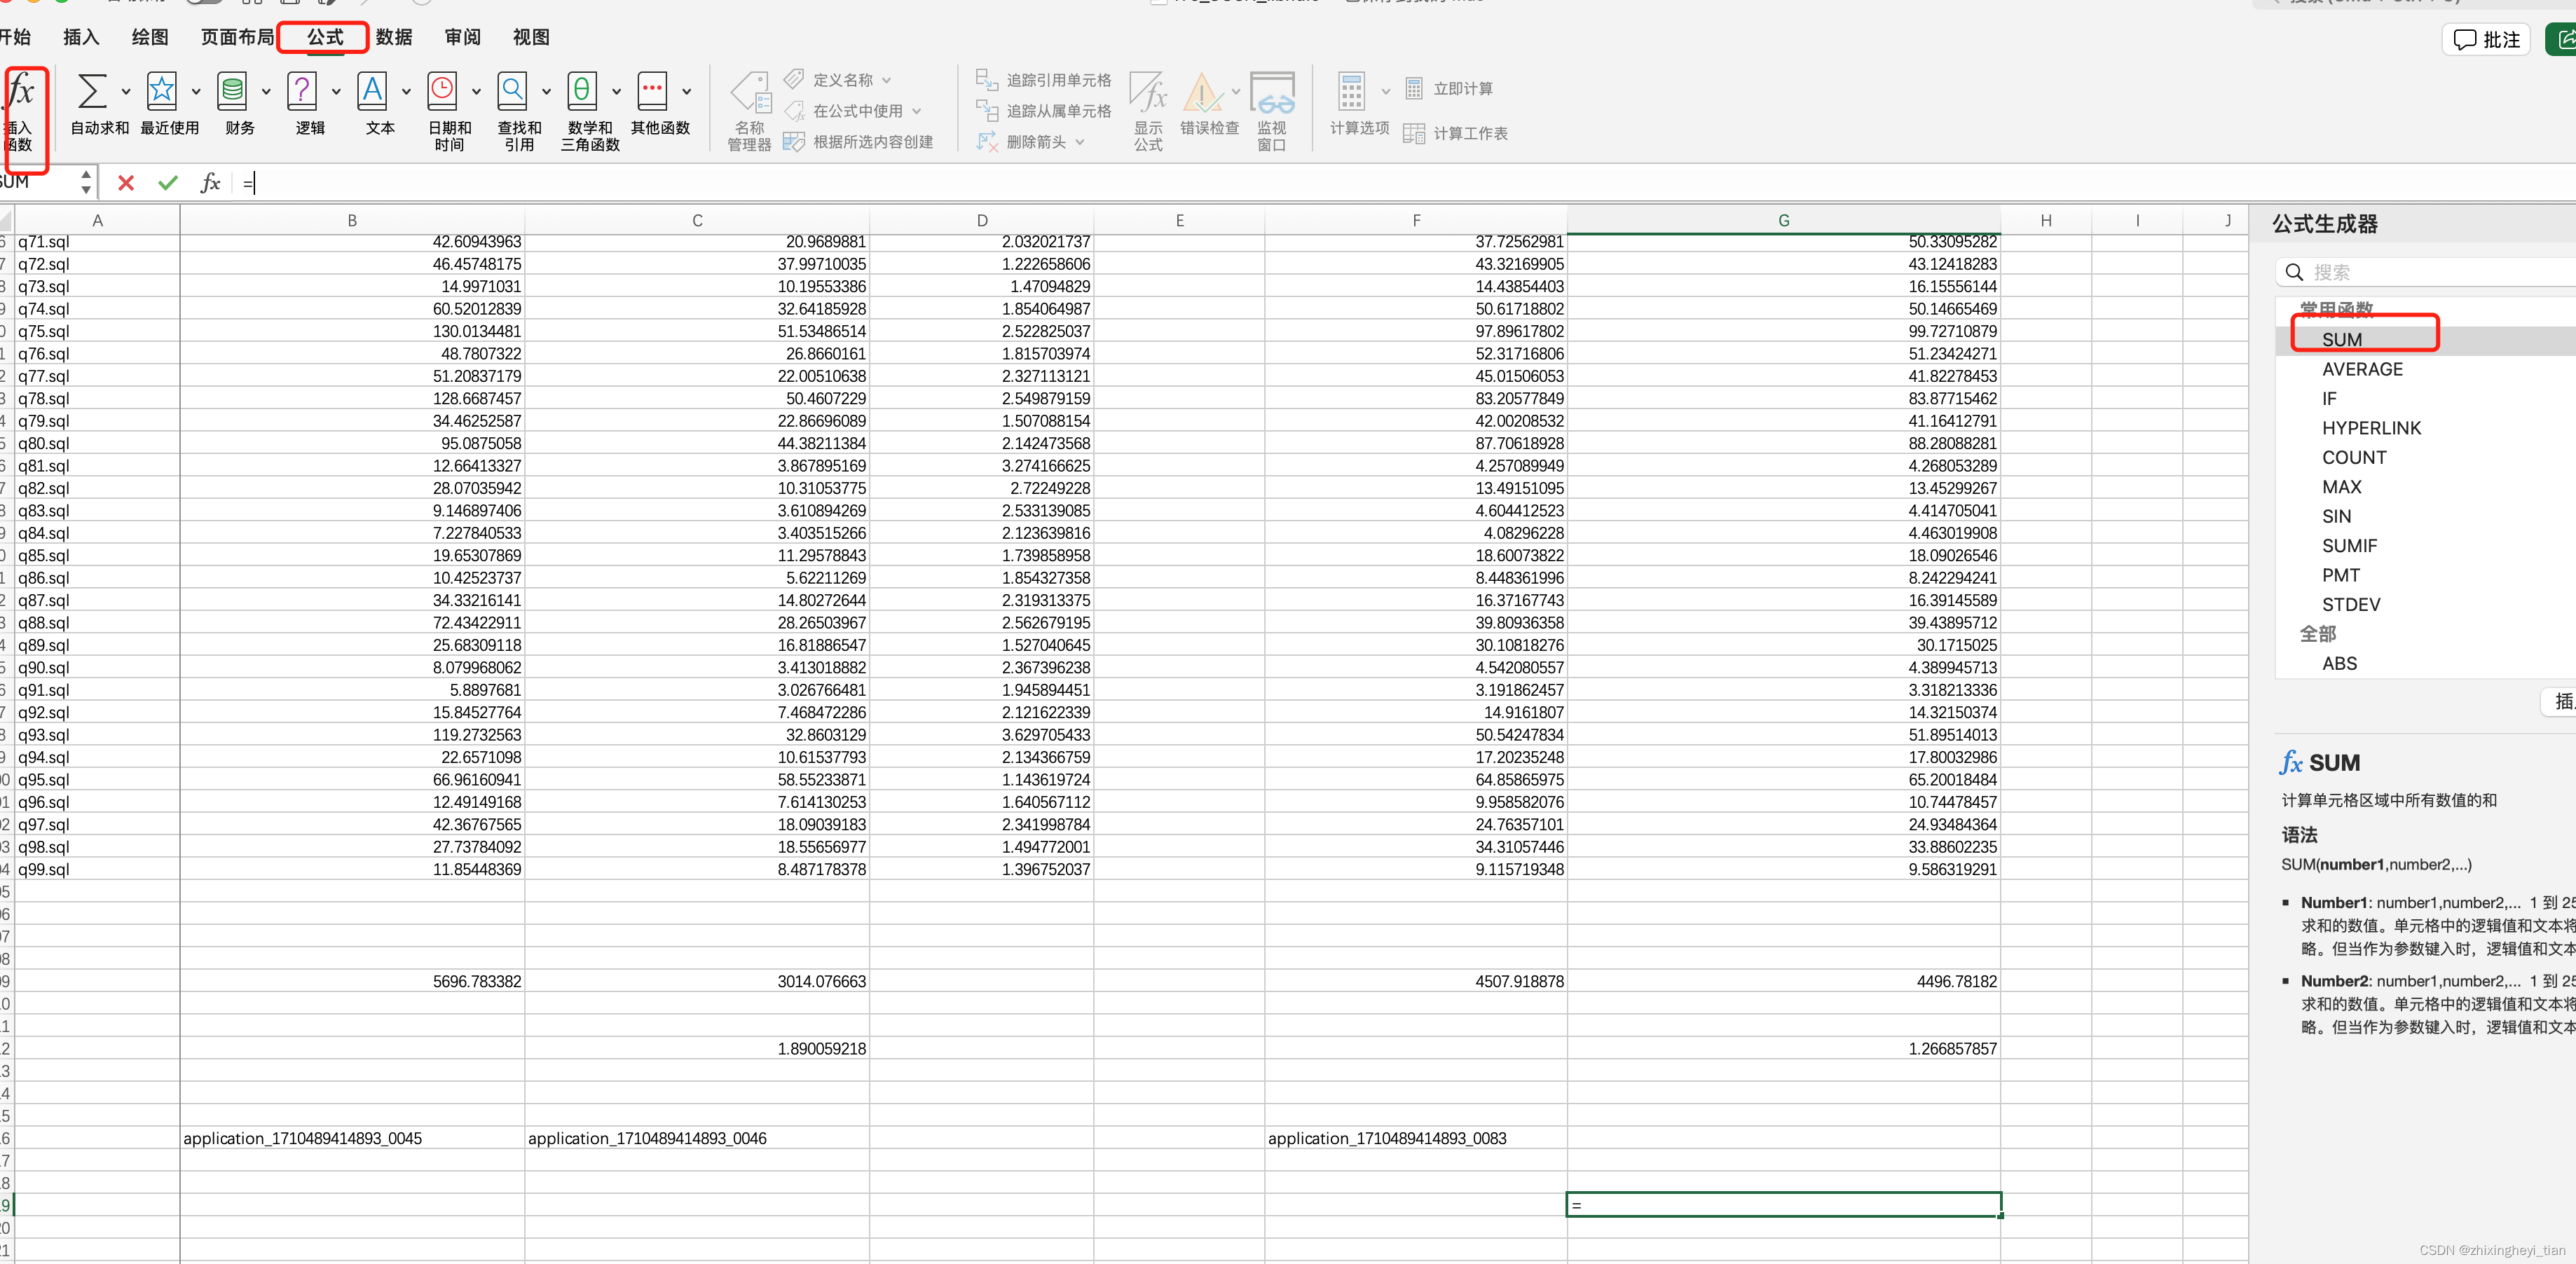Expand the Recently Used dropdown arrow

196,92
